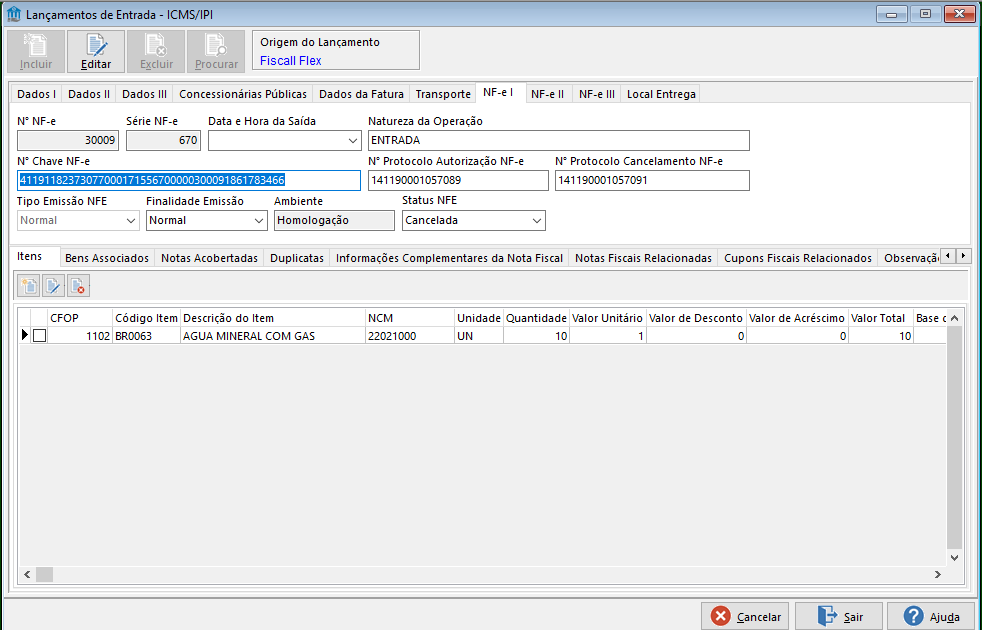Click the Excluir toolbar button

[156, 51]
